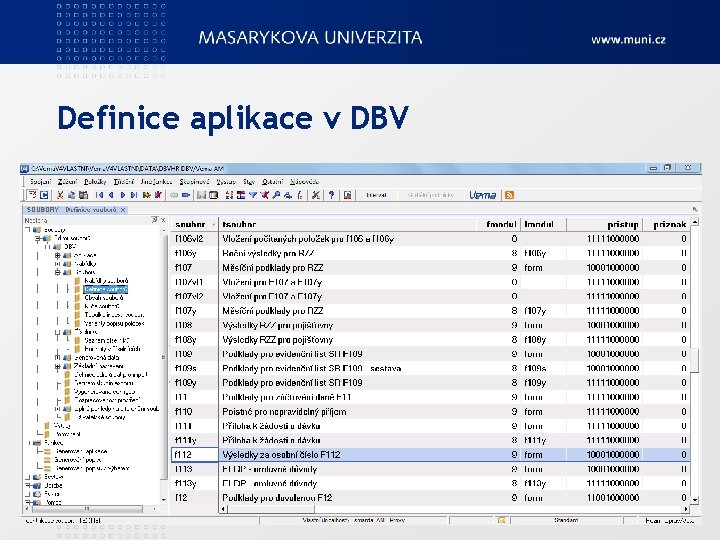The width and height of the screenshot is (720, 540).
Task: Click the blue funnel filter icon
Action: click(253, 195)
